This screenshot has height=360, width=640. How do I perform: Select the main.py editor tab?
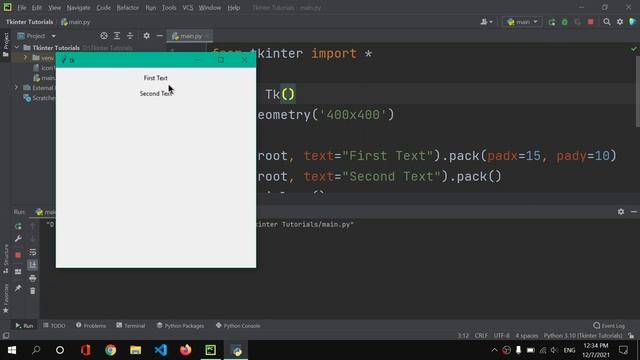190,36
